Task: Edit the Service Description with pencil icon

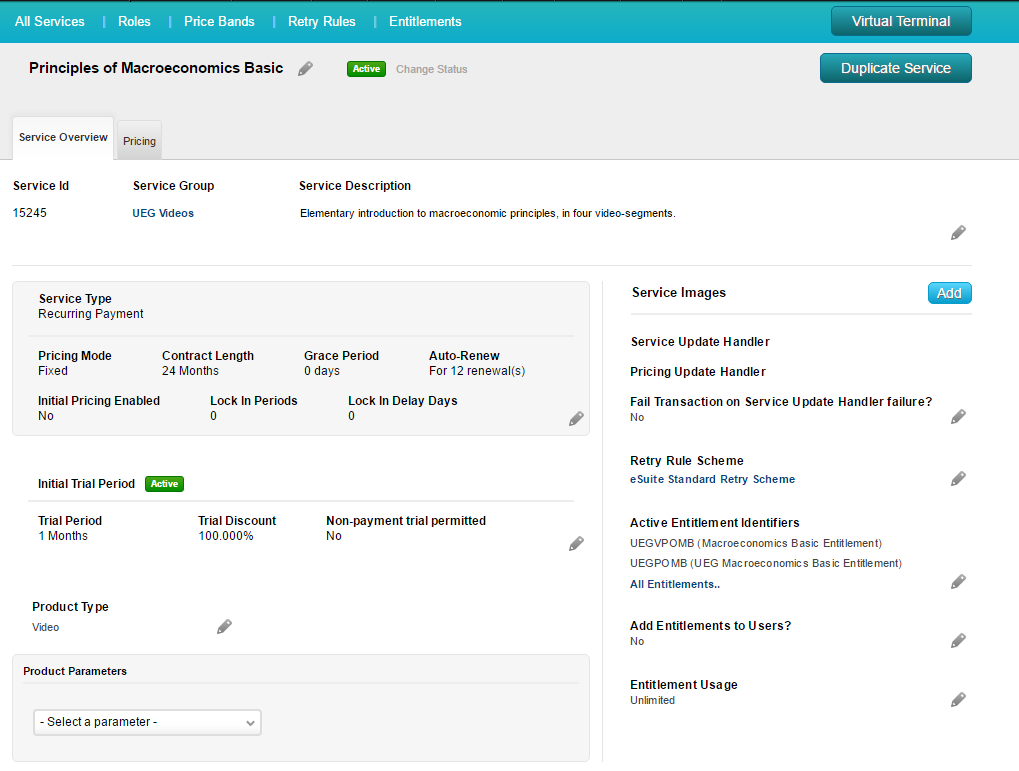Action: pos(958,233)
